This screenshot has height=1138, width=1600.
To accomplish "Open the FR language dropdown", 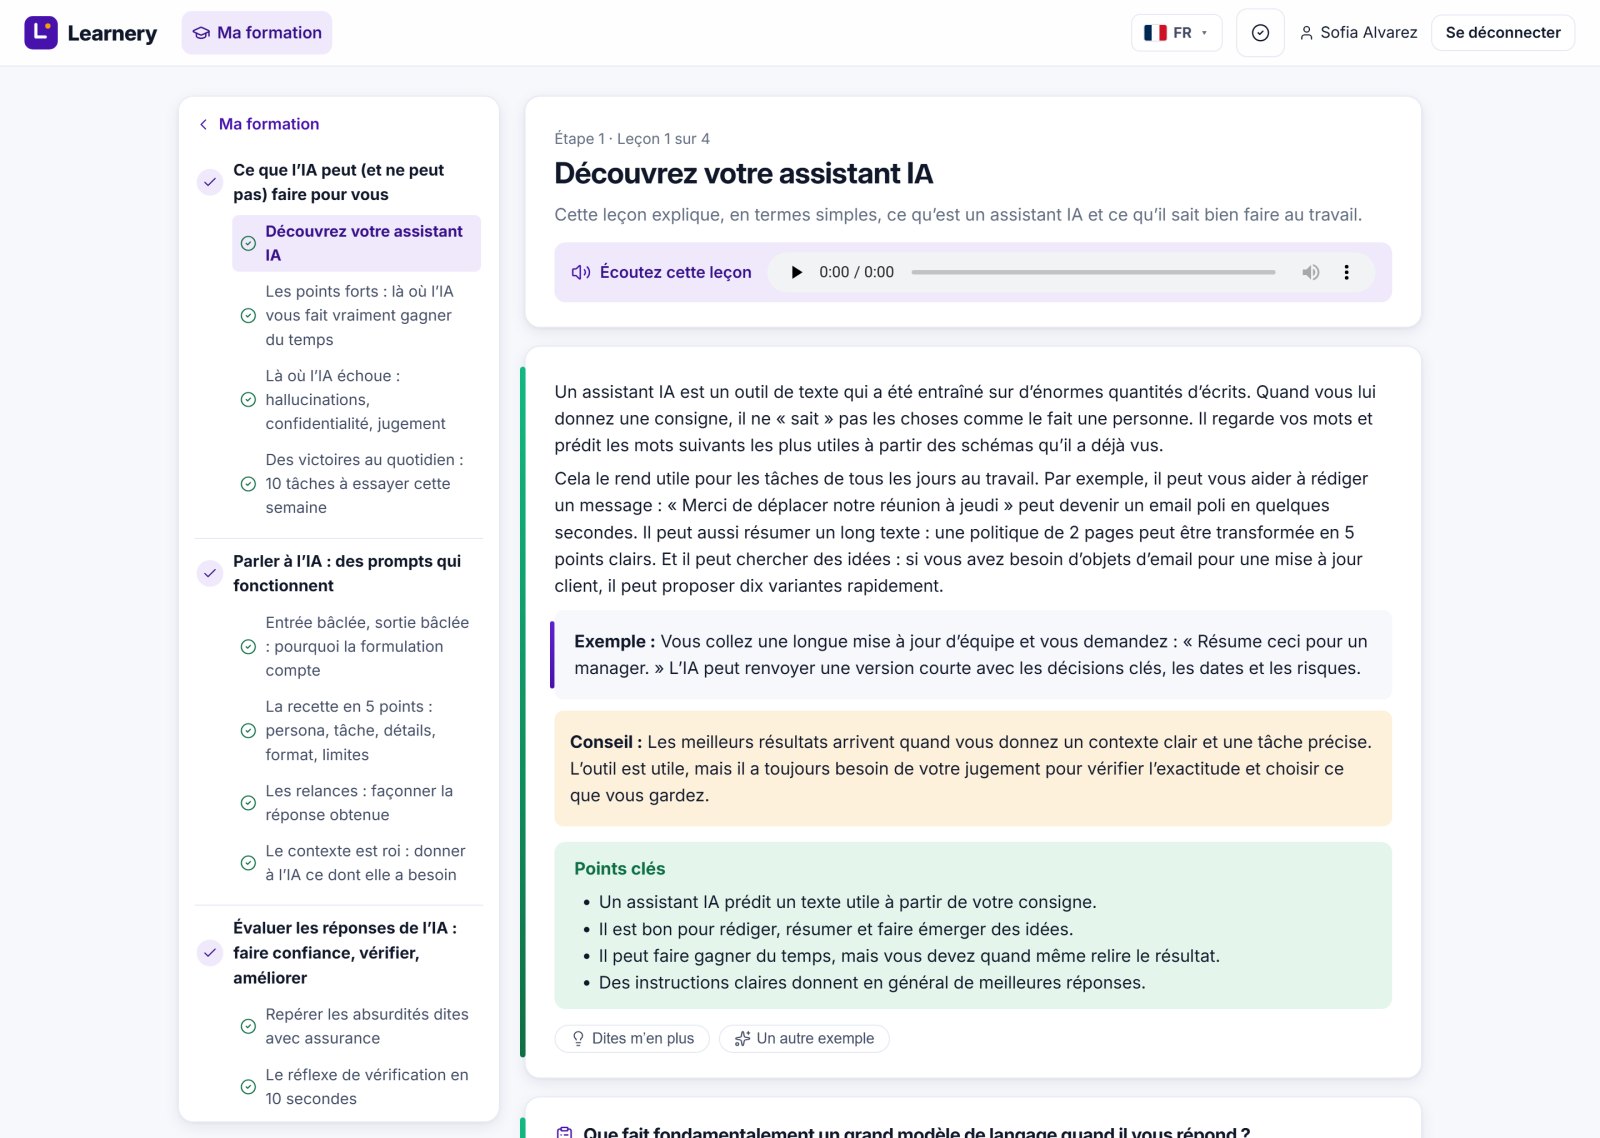I will [x=1177, y=33].
